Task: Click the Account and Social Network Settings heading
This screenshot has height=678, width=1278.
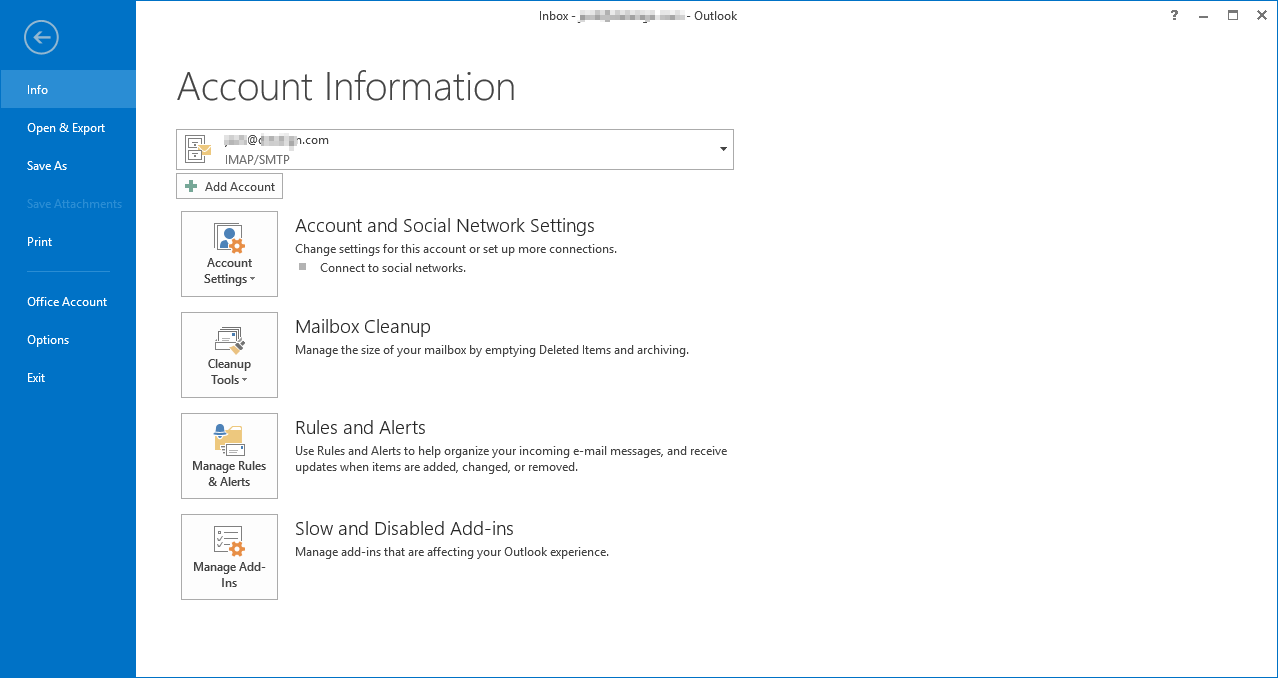Action: [x=445, y=226]
